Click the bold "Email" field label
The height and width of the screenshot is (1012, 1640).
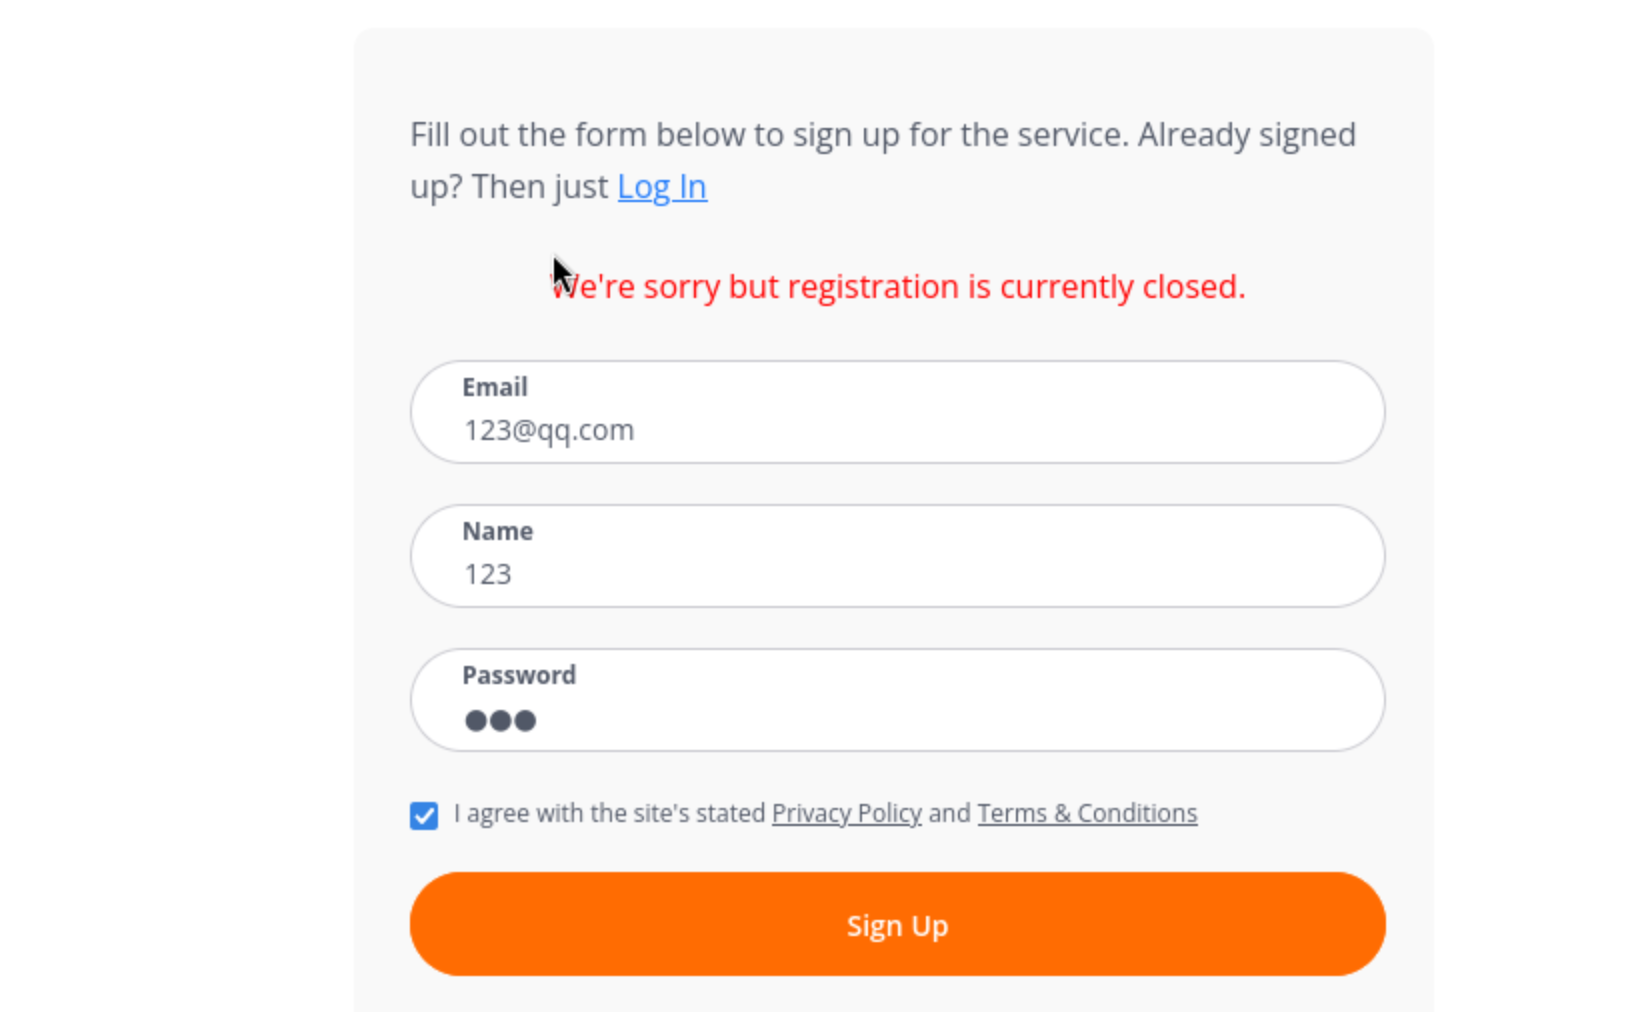click(495, 387)
